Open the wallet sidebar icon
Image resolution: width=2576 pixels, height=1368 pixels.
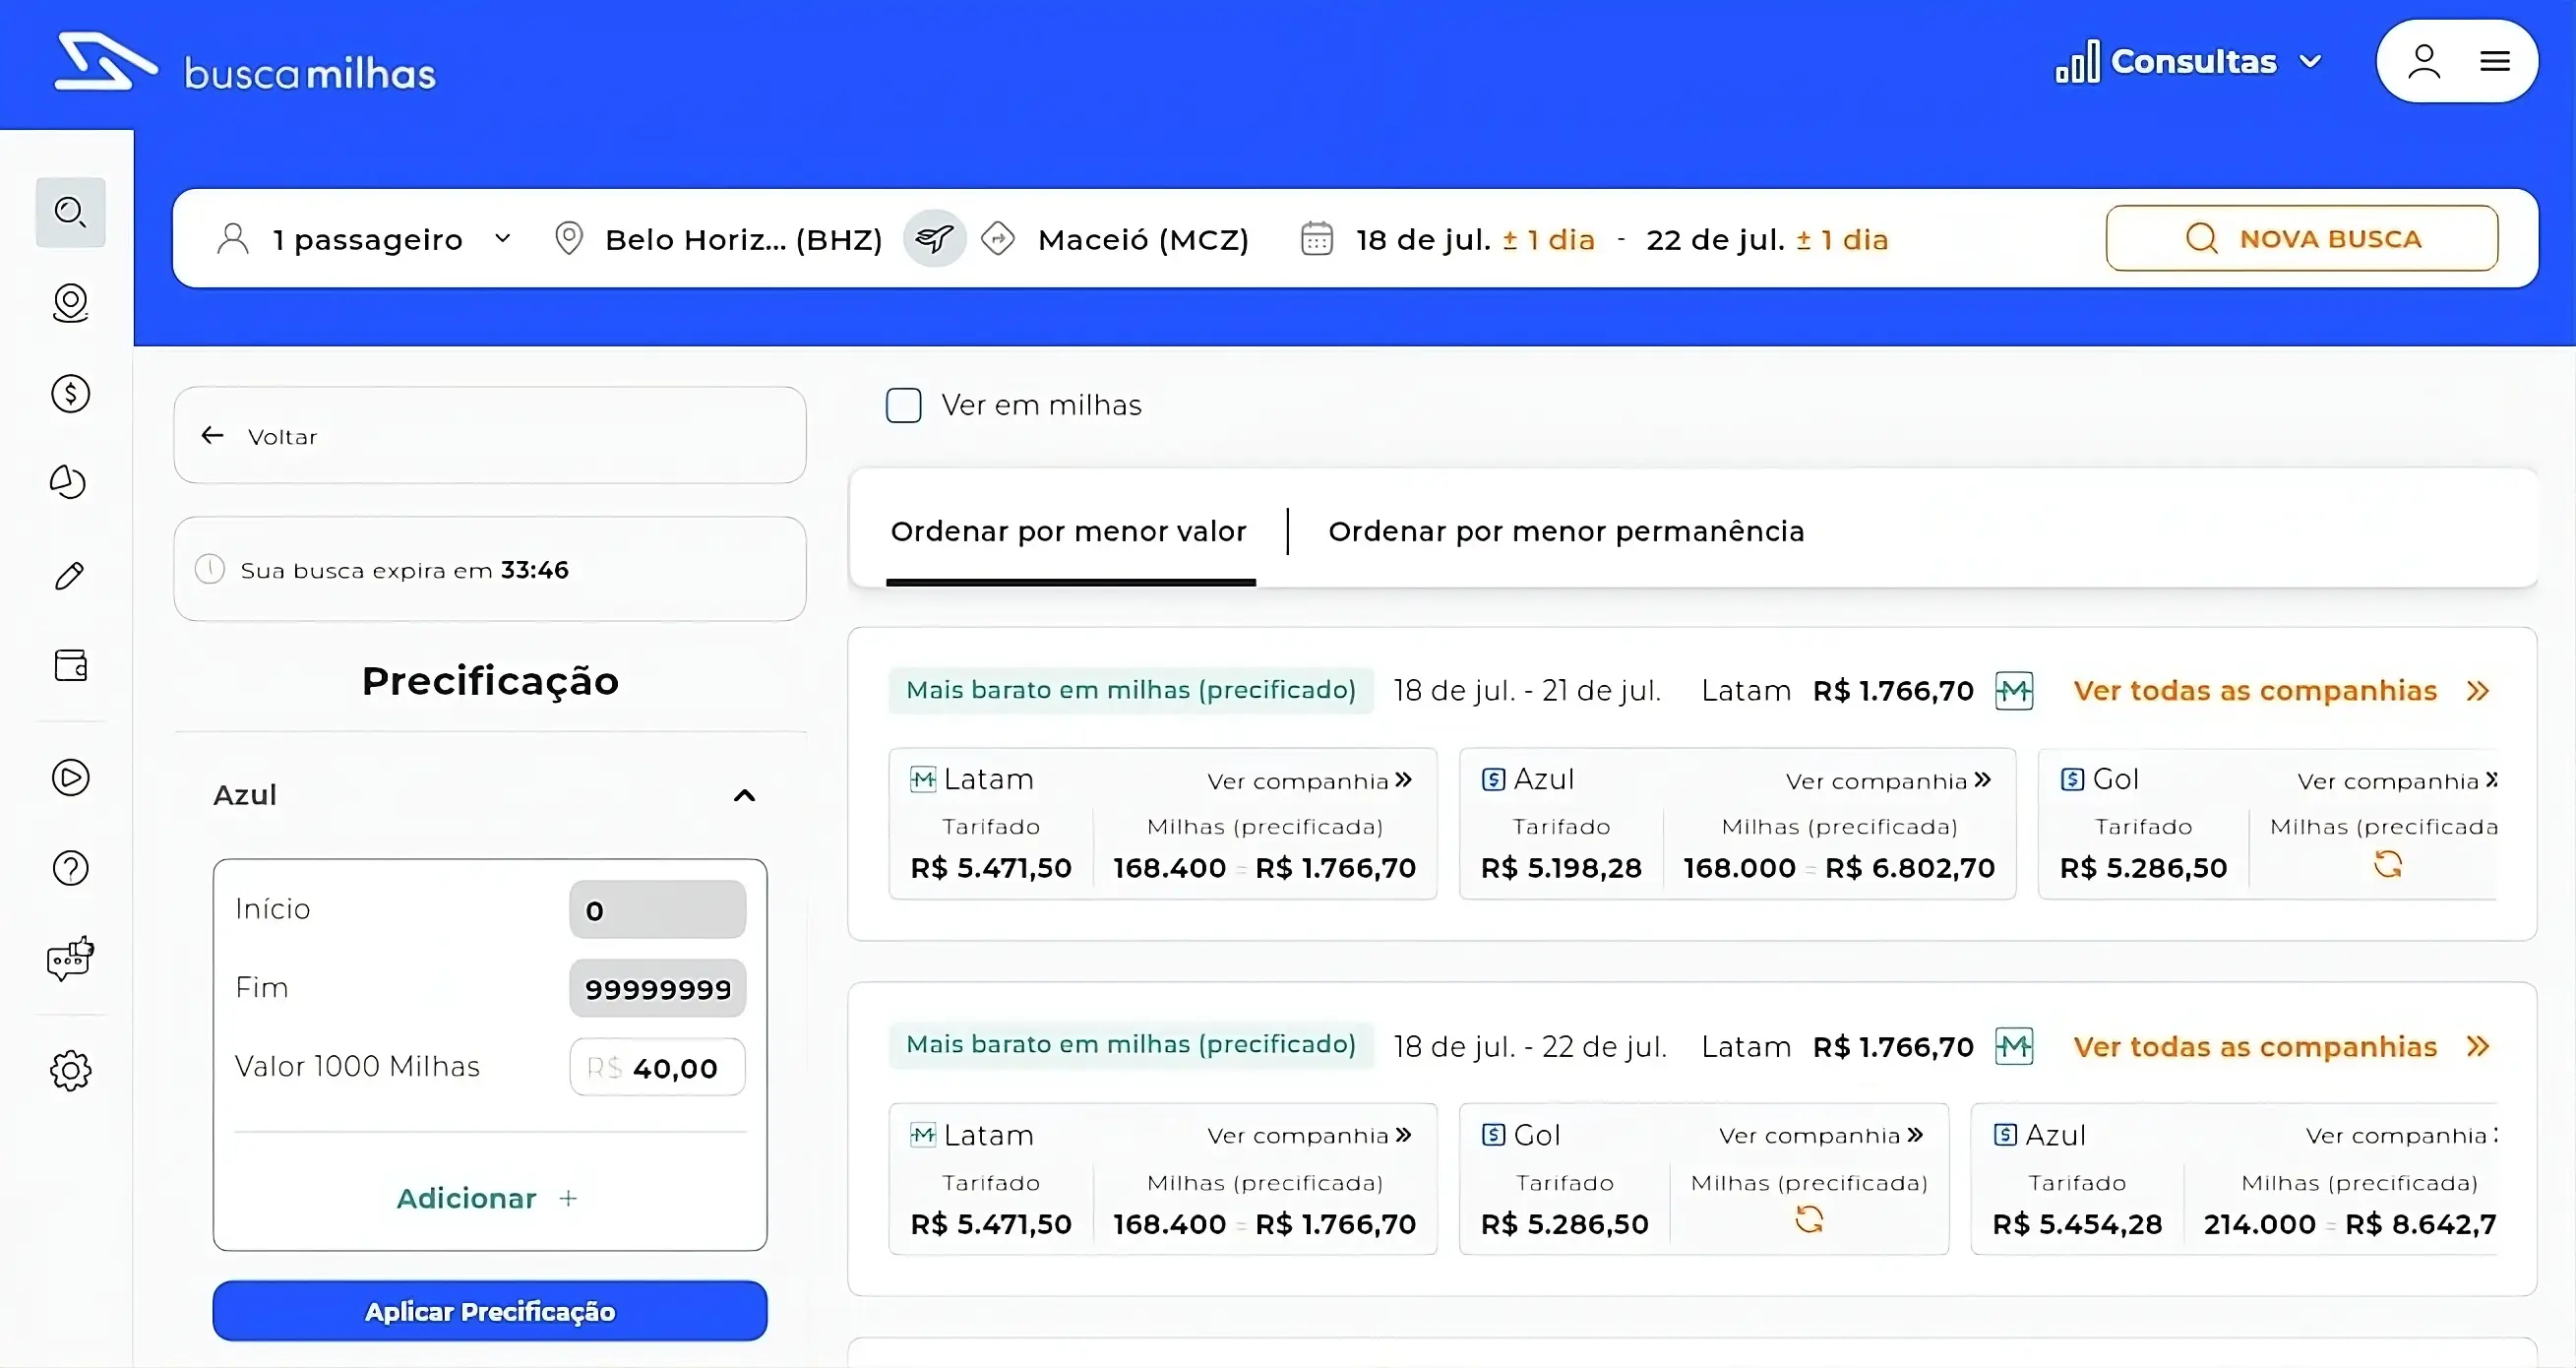[70, 666]
